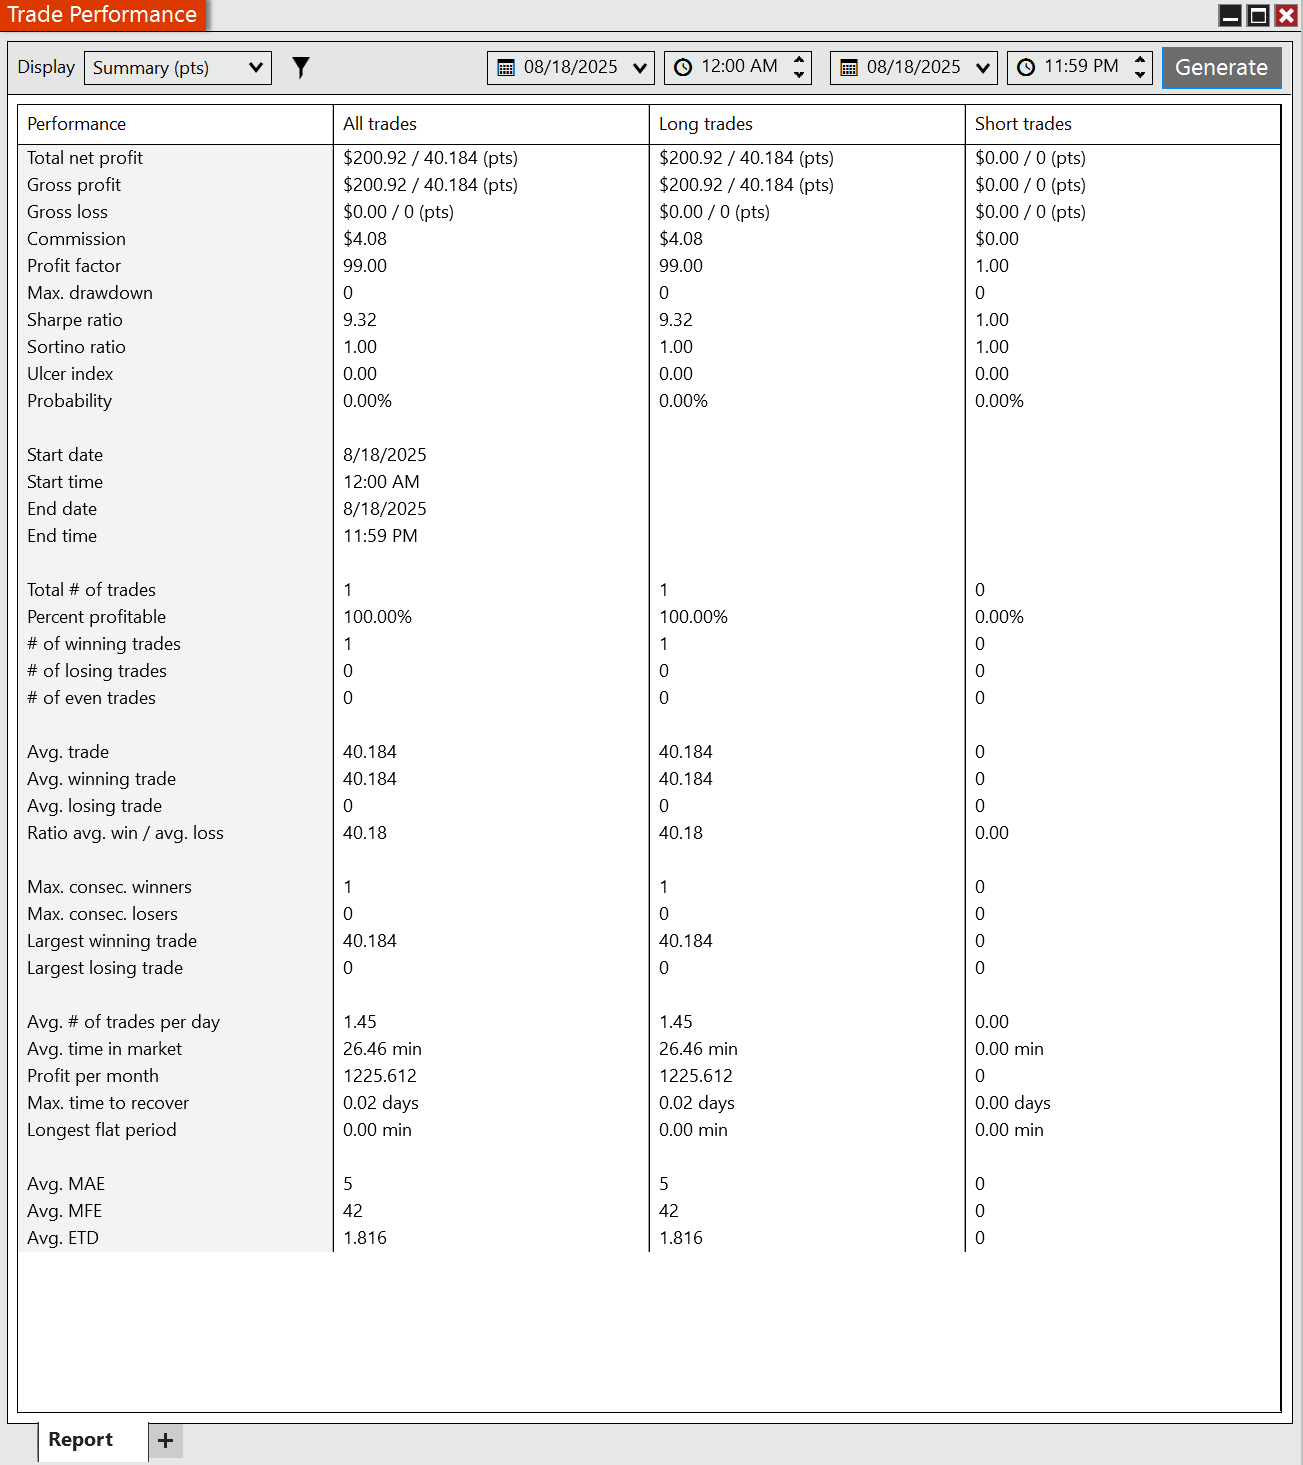
Task: Click the Avg. winning trade label
Action: click(101, 779)
